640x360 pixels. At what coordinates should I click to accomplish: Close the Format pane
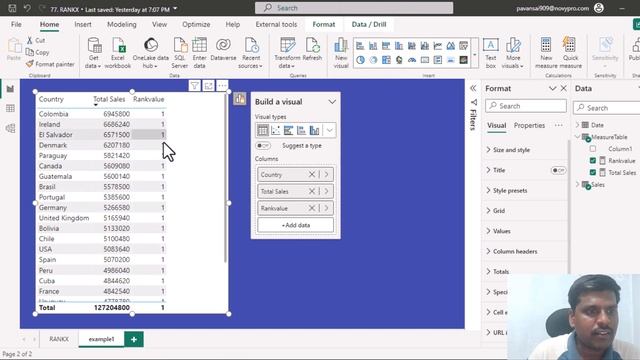(x=564, y=88)
